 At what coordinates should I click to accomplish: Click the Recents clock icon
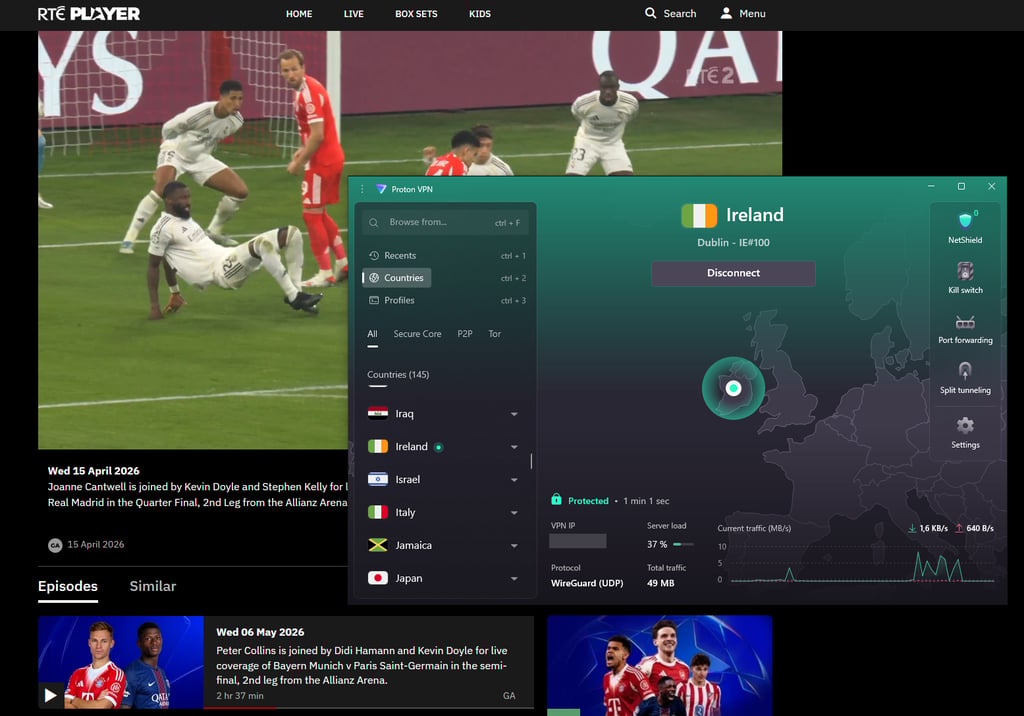374,255
